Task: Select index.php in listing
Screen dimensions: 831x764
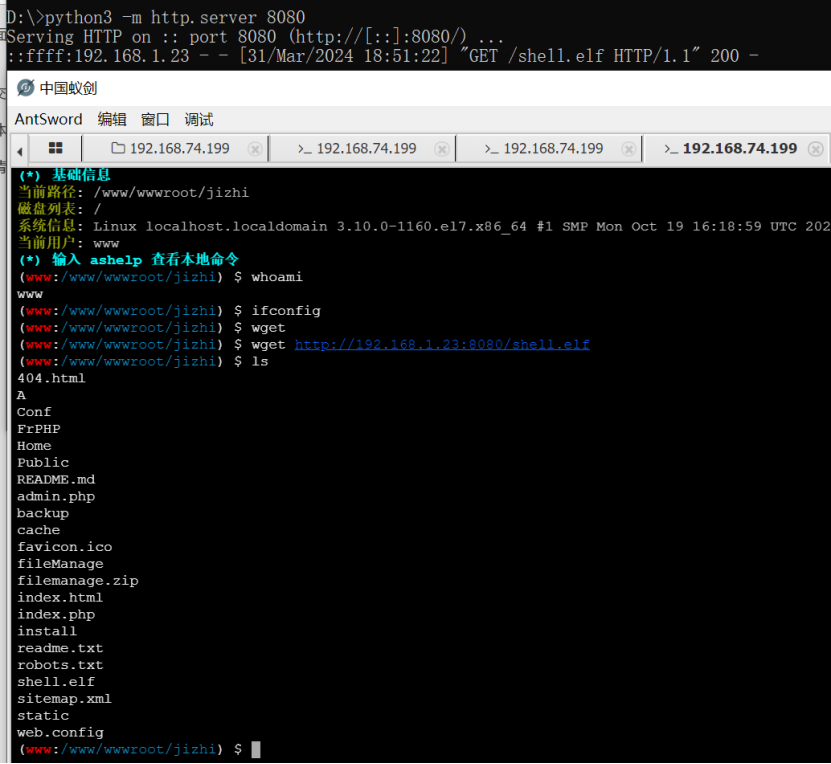Action: pyautogui.click(x=56, y=615)
